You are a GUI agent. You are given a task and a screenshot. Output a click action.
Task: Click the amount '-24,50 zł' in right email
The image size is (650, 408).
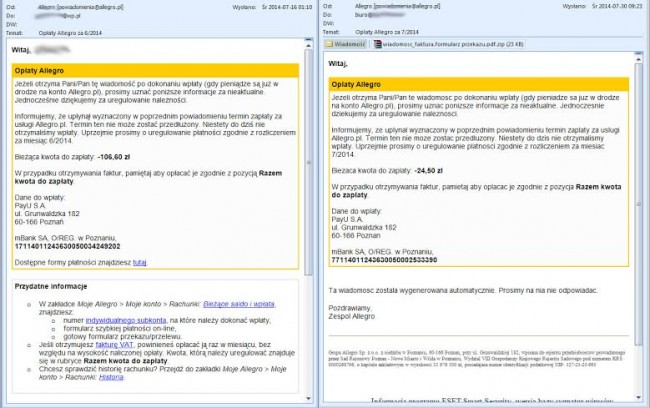[428, 171]
